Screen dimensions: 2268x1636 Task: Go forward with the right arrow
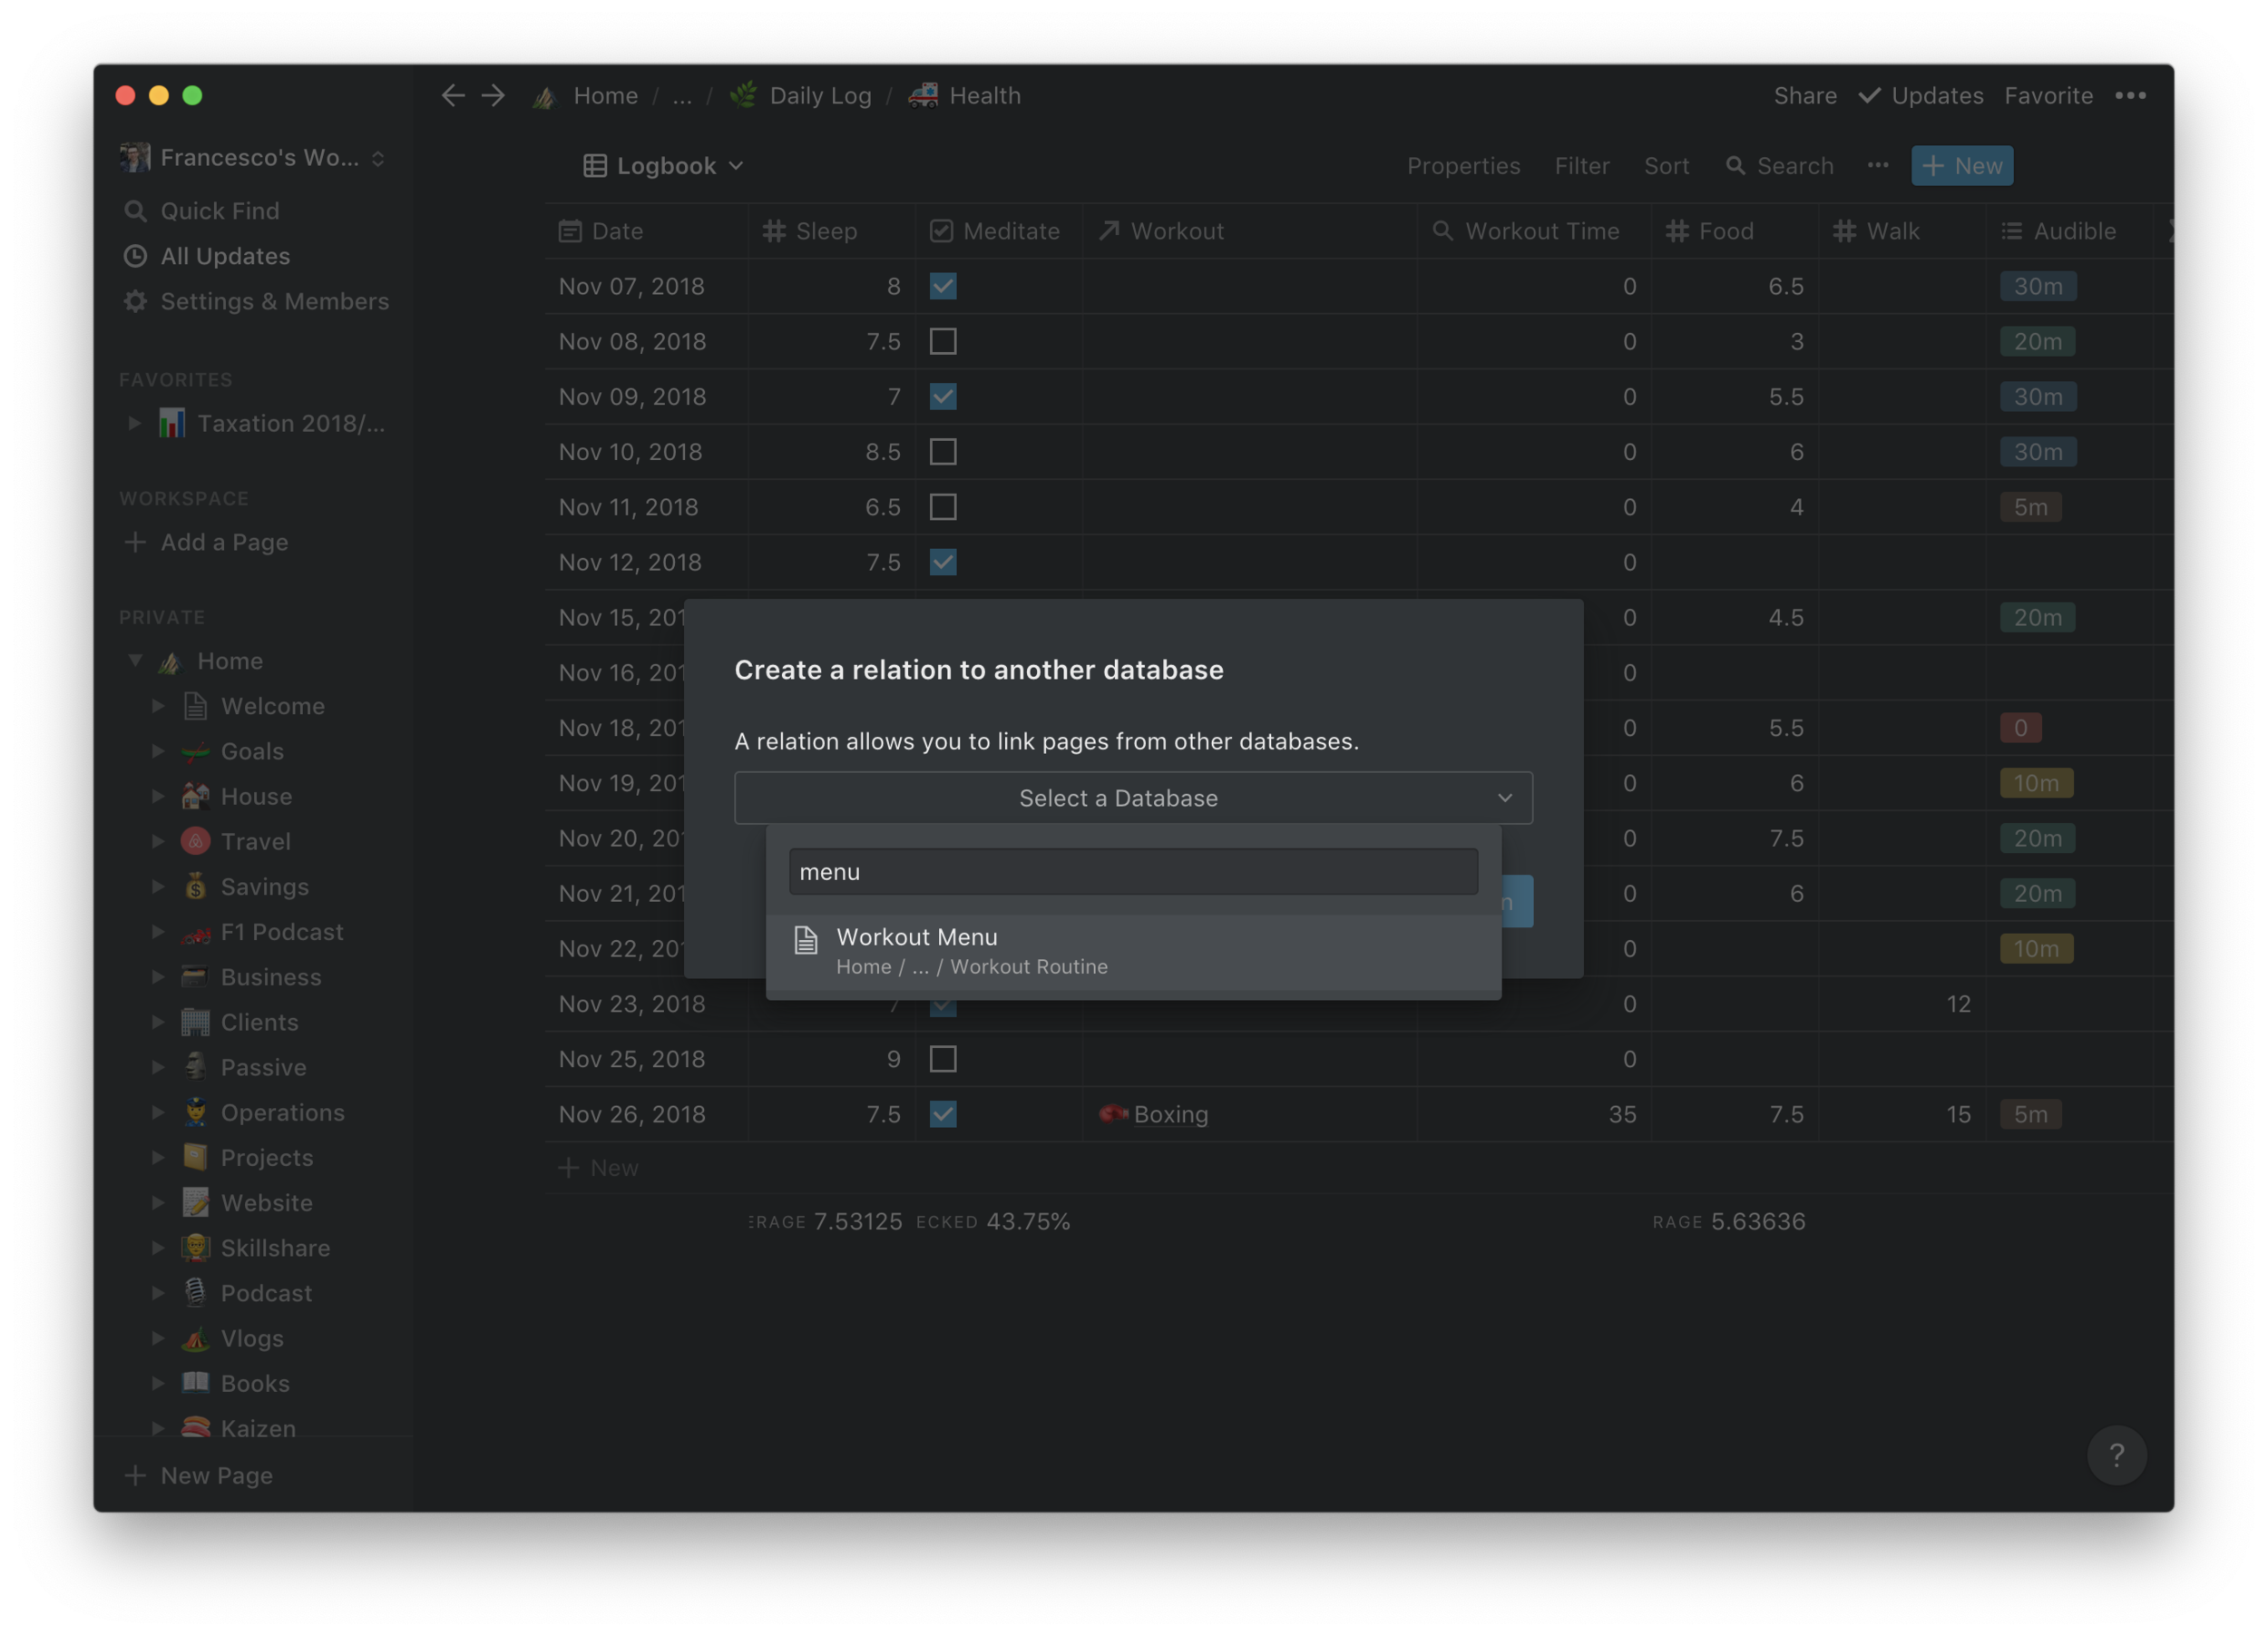pos(493,95)
